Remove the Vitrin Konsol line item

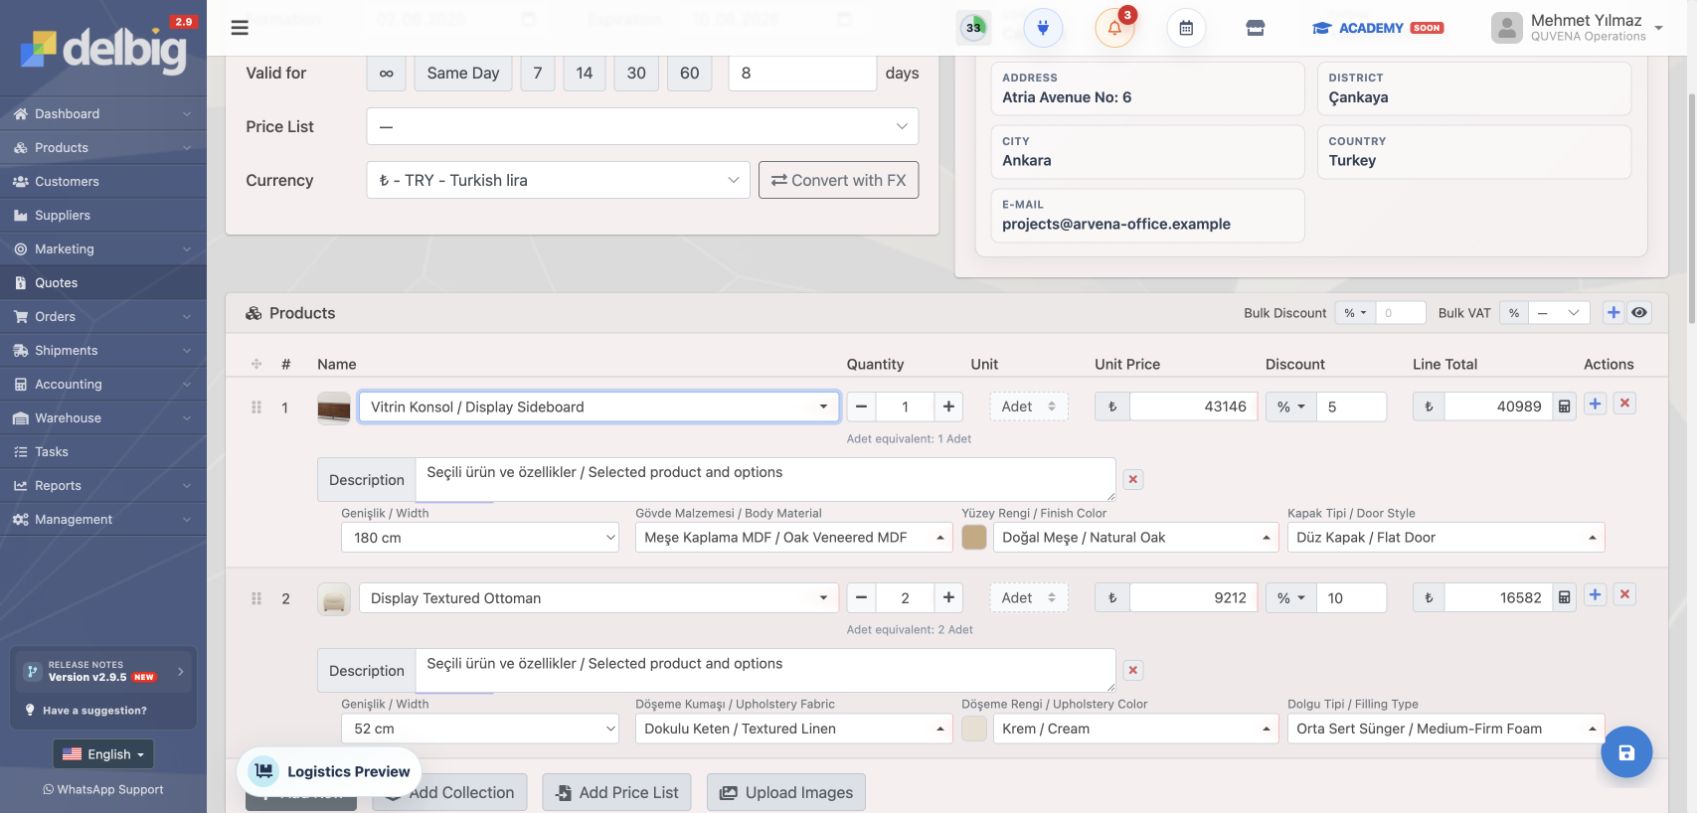pyautogui.click(x=1625, y=404)
